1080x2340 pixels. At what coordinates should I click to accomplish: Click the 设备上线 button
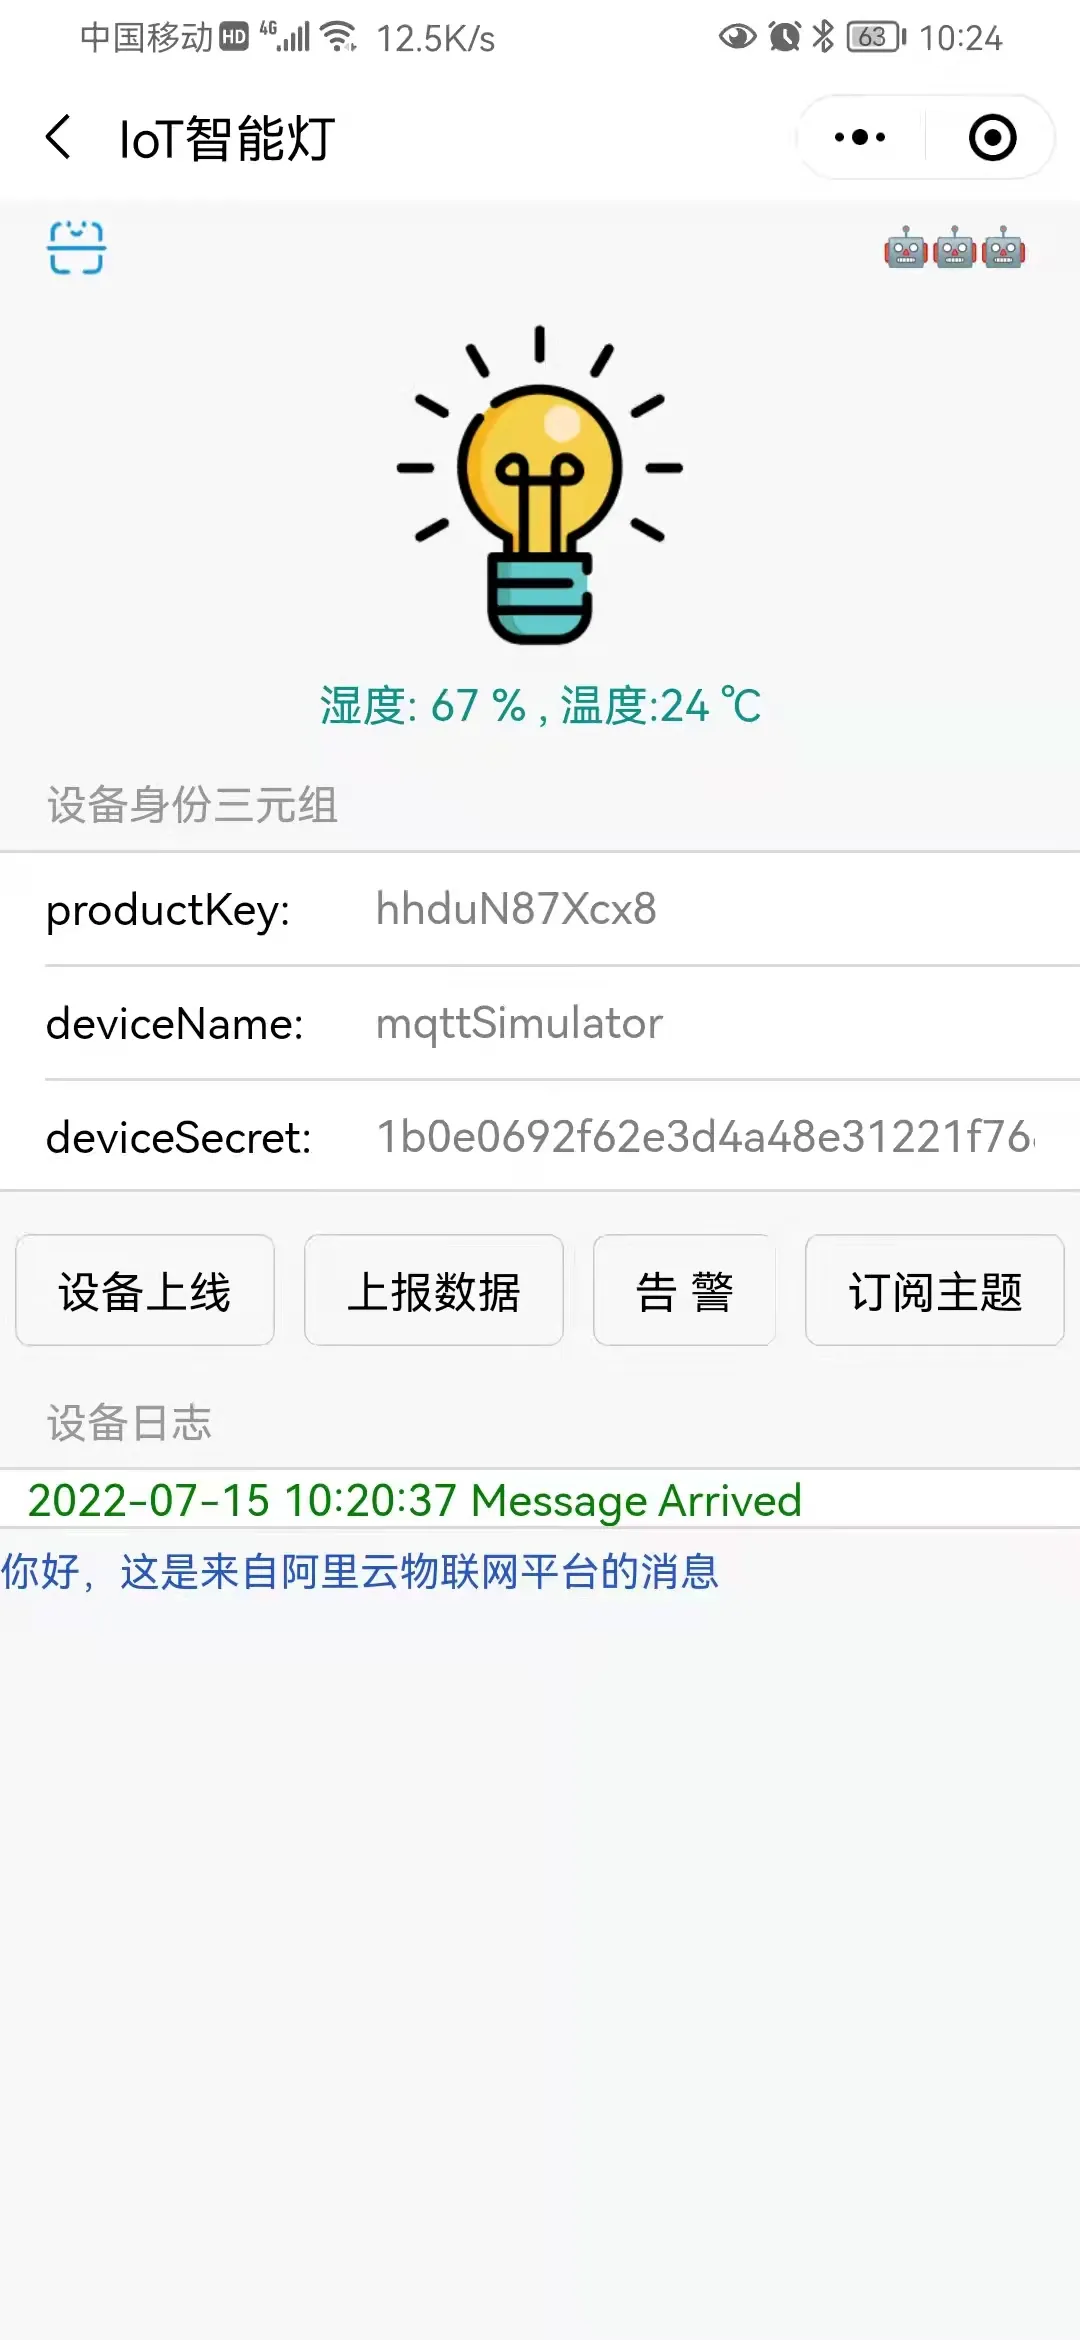[x=145, y=1290]
